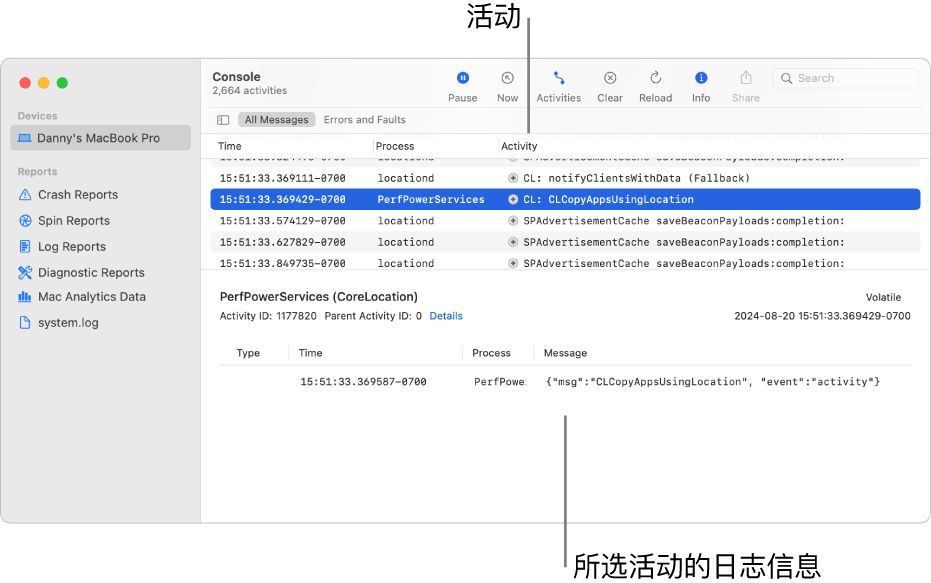Open Spin Reports in the sidebar
This screenshot has width=931, height=583.
[74, 221]
